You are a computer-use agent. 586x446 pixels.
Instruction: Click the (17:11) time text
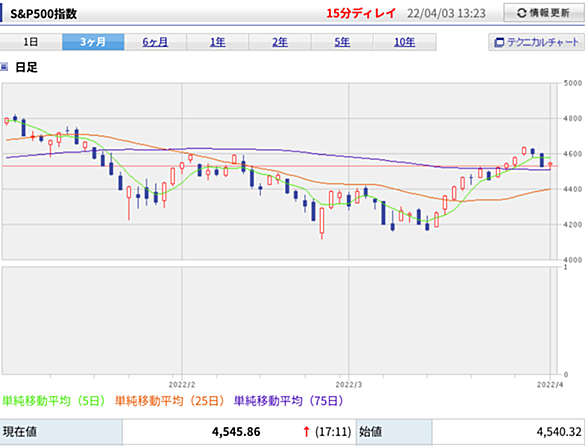point(333,432)
